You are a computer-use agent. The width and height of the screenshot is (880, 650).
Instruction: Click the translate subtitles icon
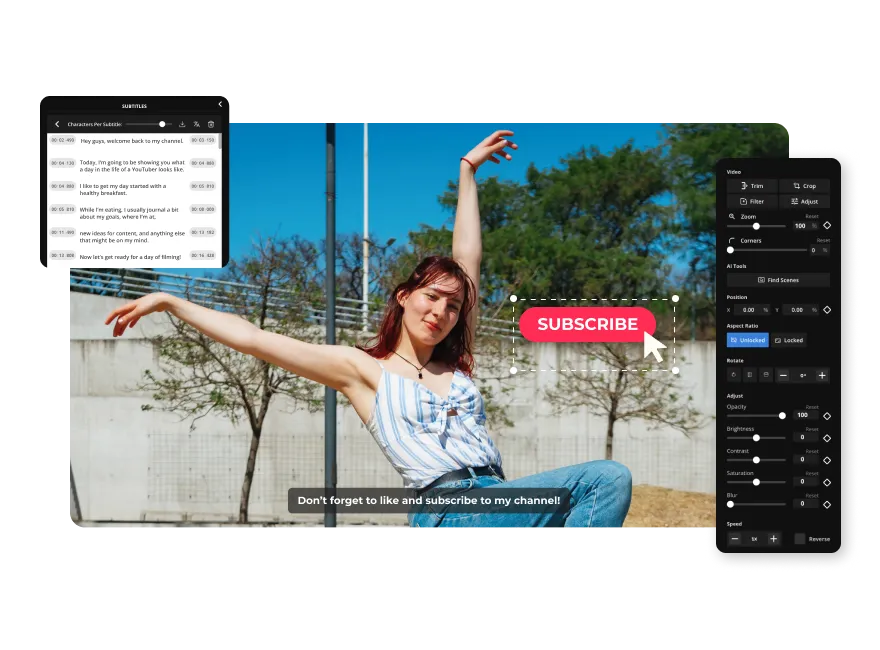point(197,124)
